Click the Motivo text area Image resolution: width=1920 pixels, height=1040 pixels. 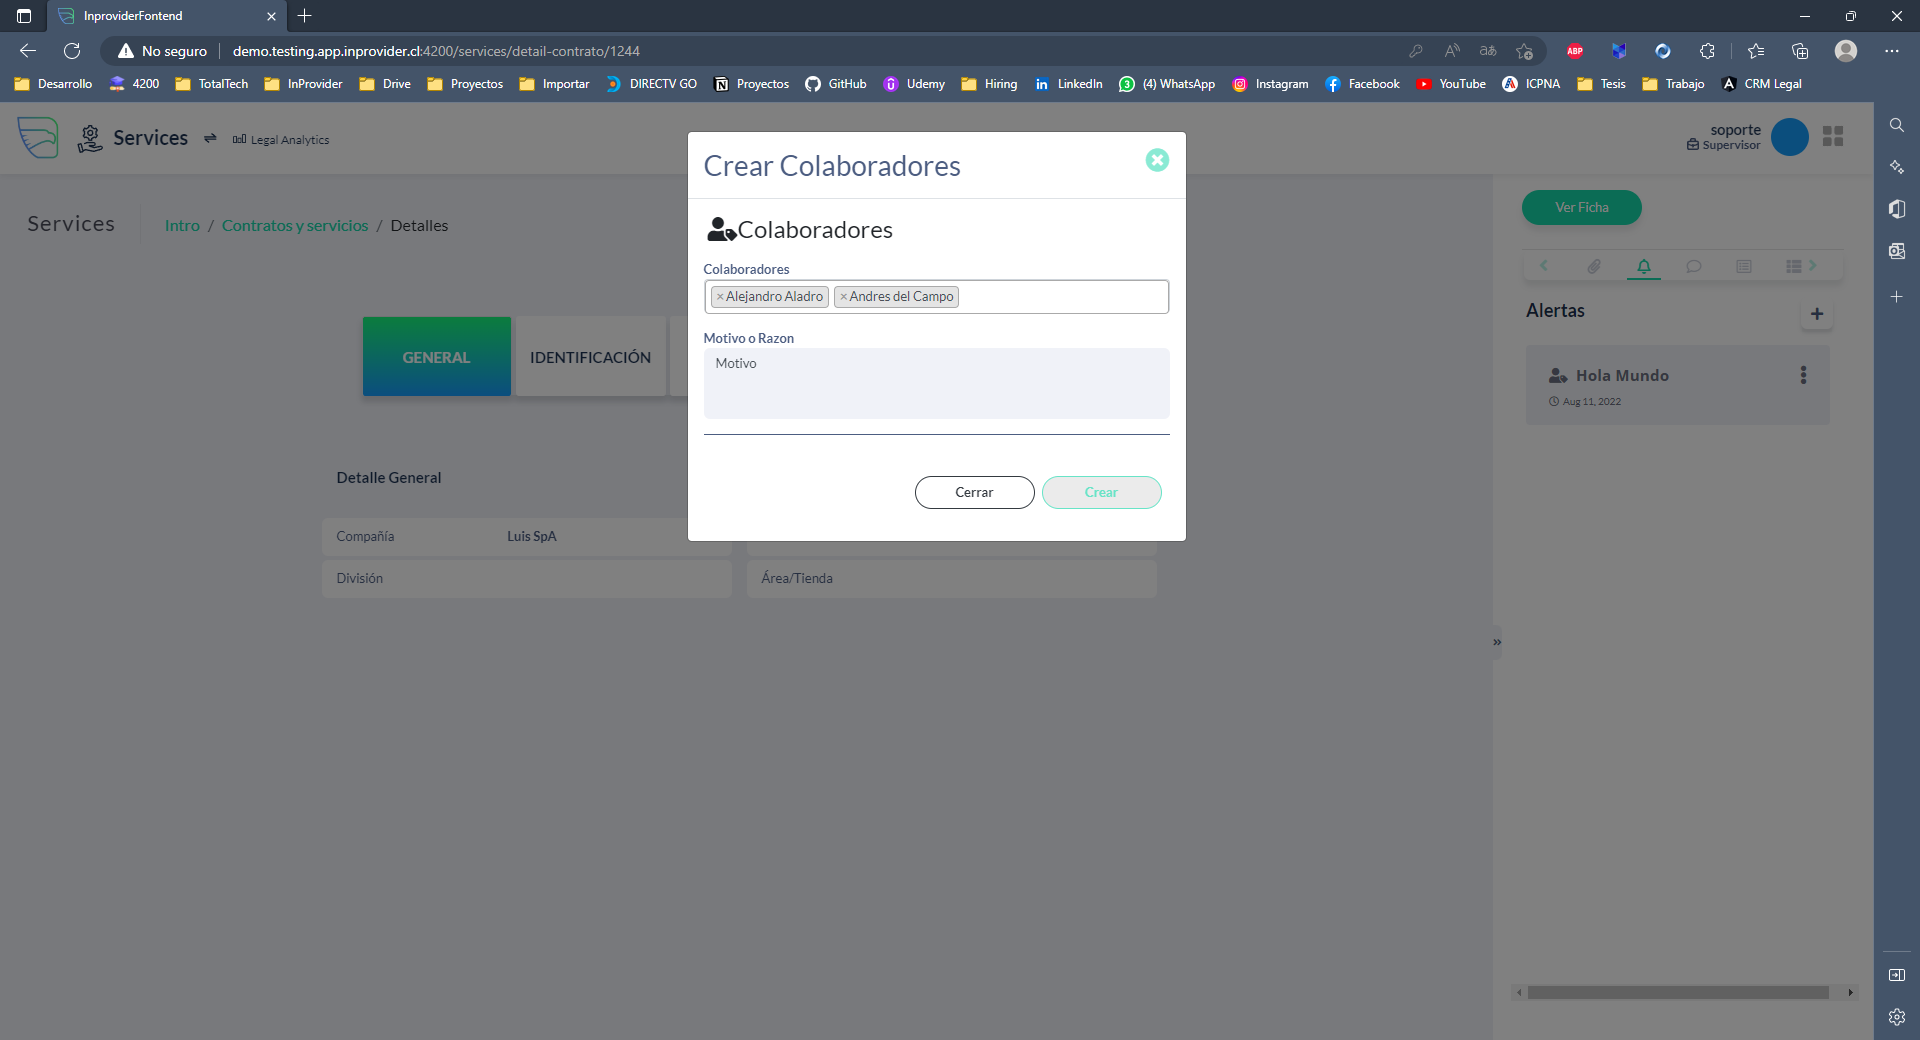tap(936, 383)
